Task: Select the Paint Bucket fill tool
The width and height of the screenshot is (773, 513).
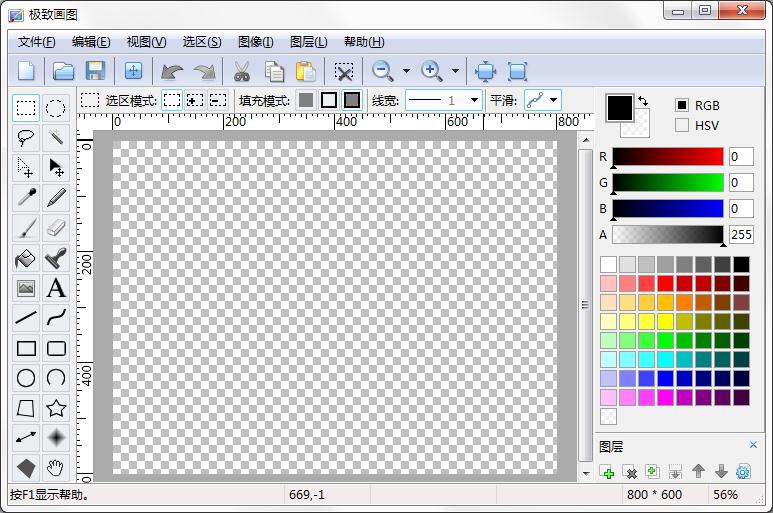Action: tap(26, 258)
